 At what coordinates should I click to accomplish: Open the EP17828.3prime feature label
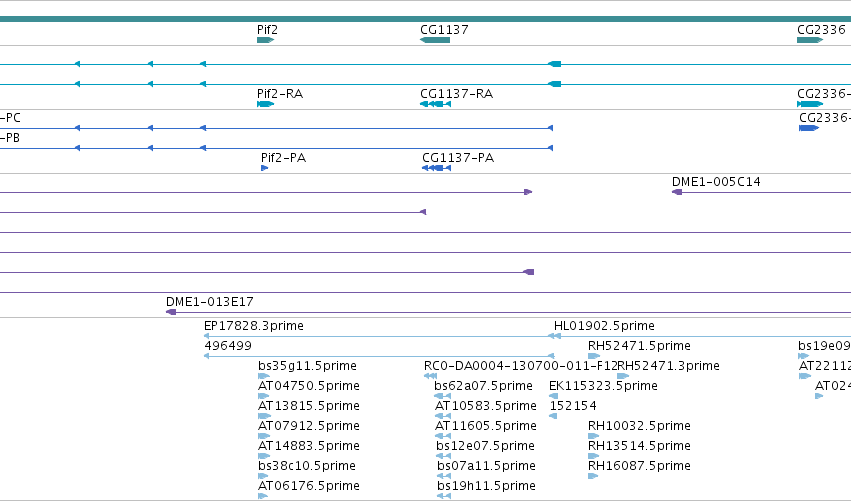253,326
